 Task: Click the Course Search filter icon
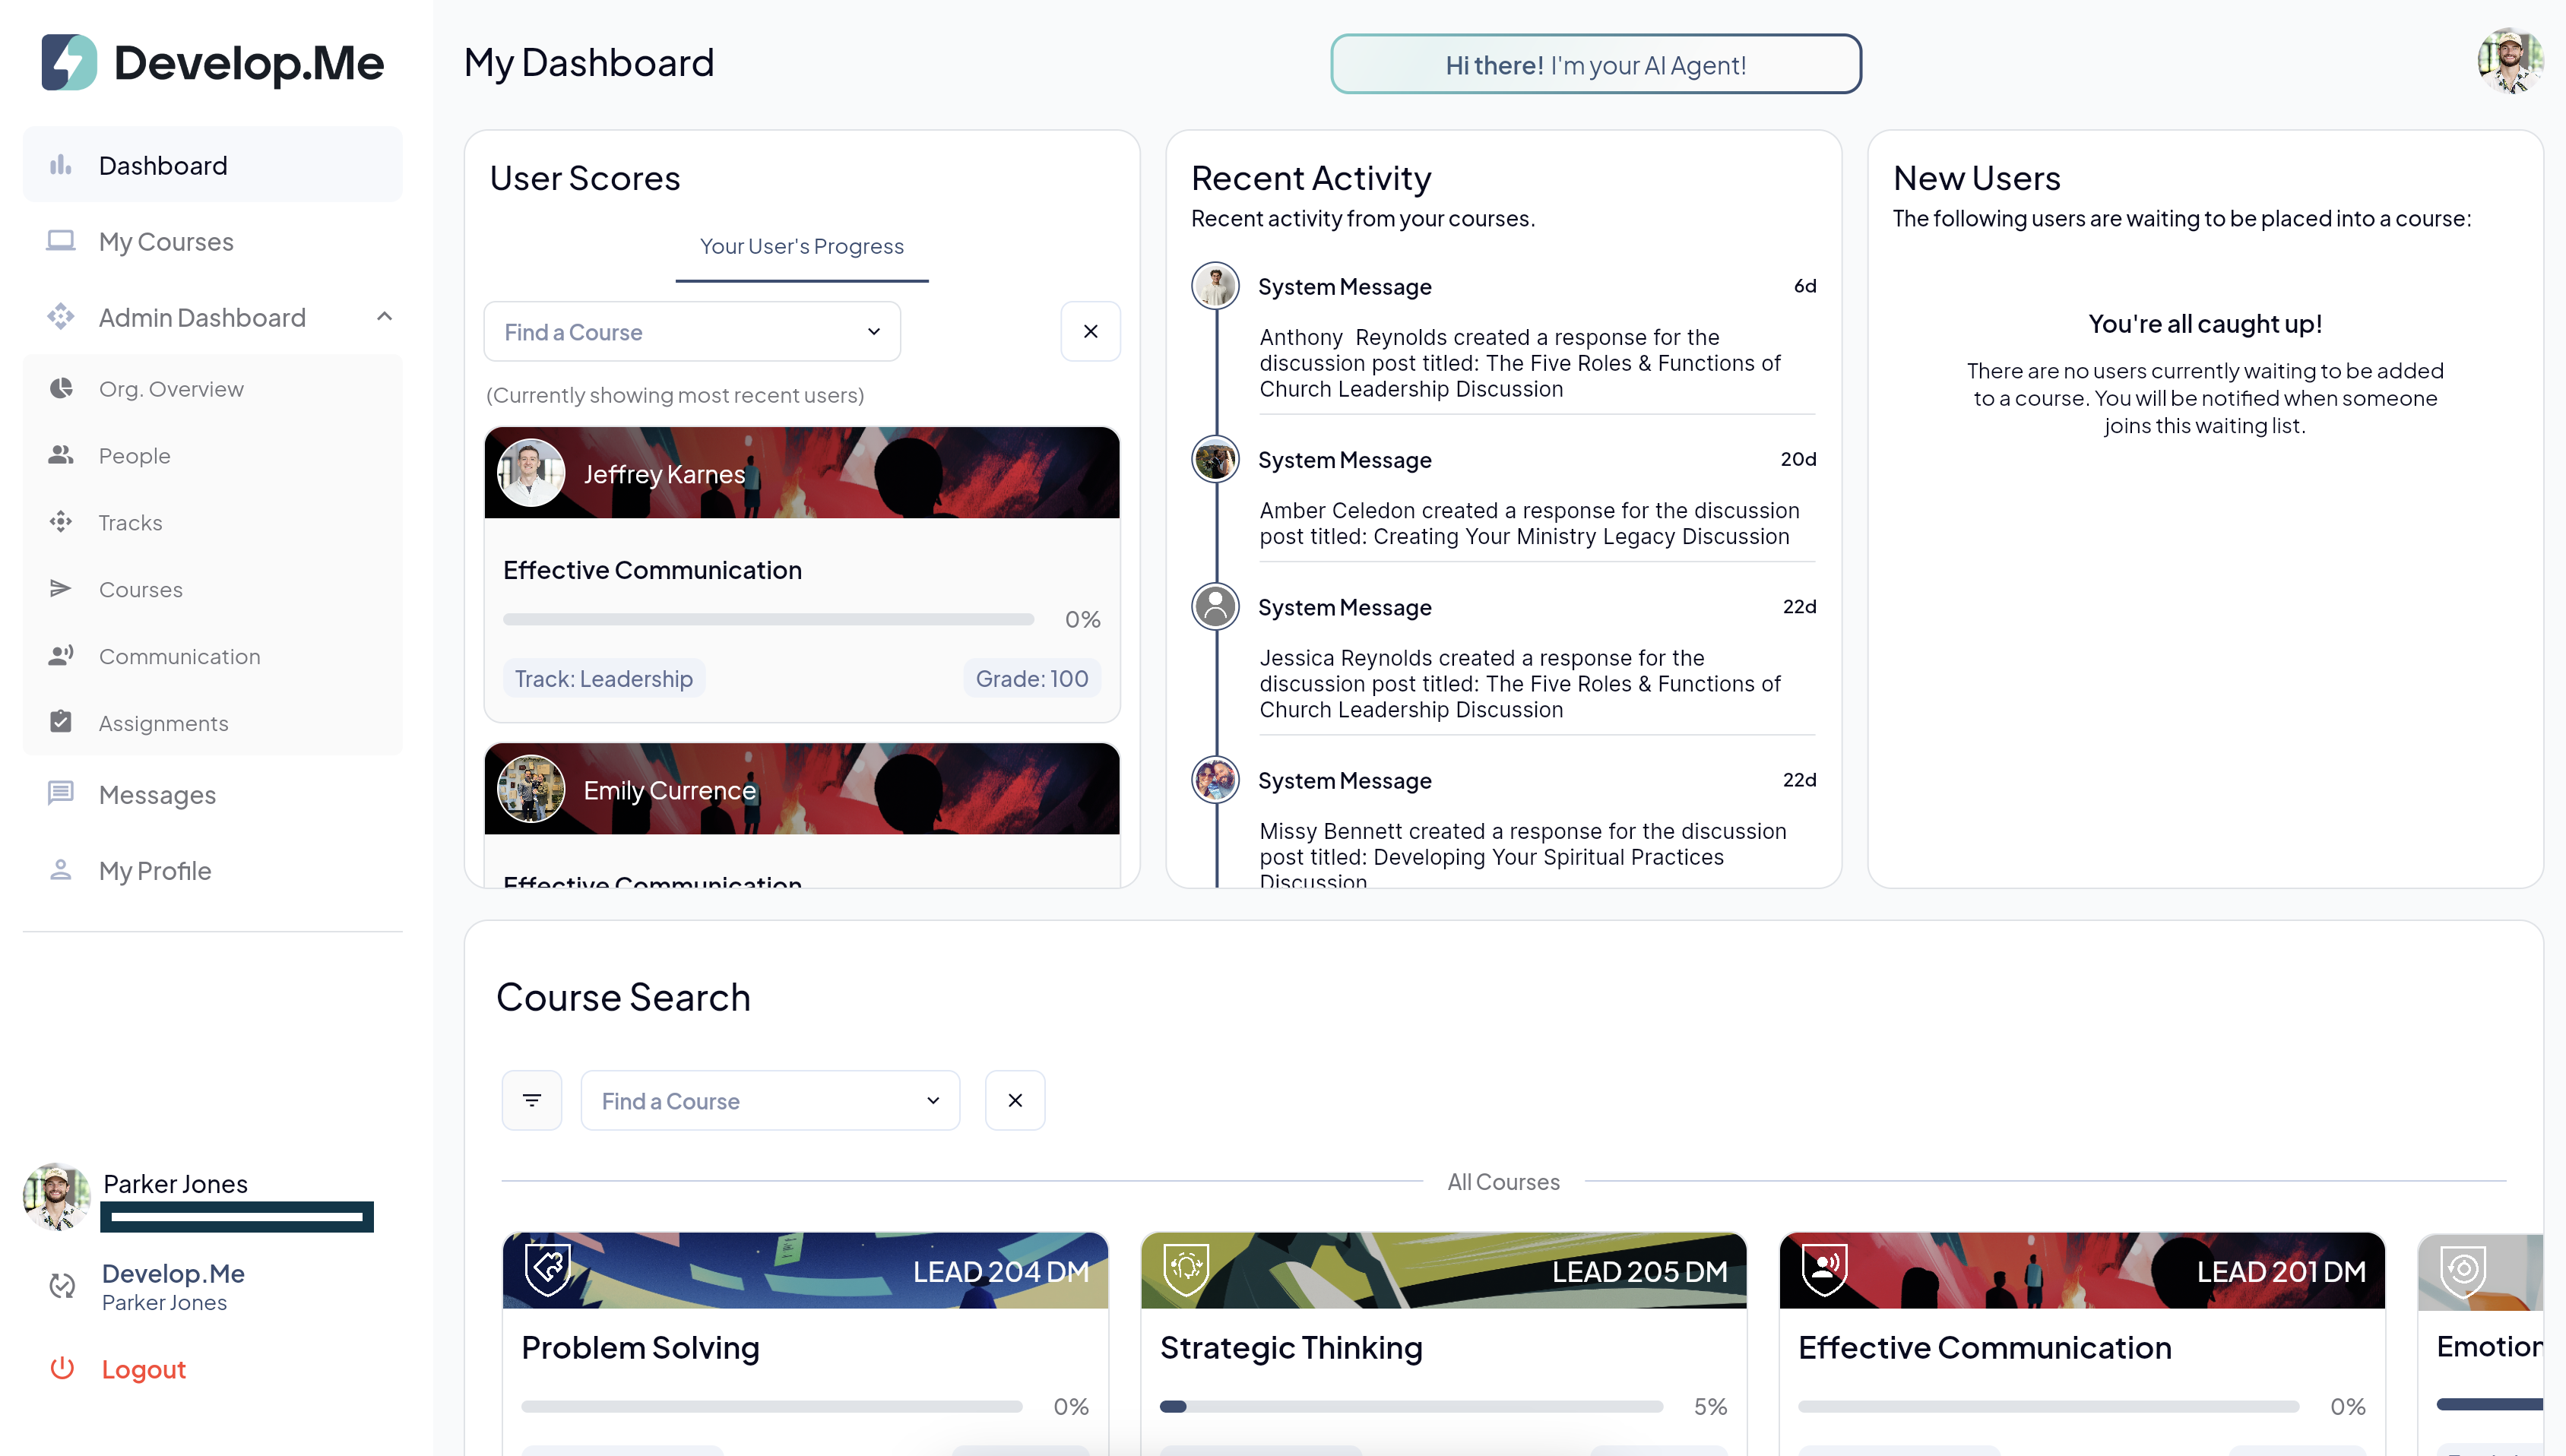pos(531,1100)
